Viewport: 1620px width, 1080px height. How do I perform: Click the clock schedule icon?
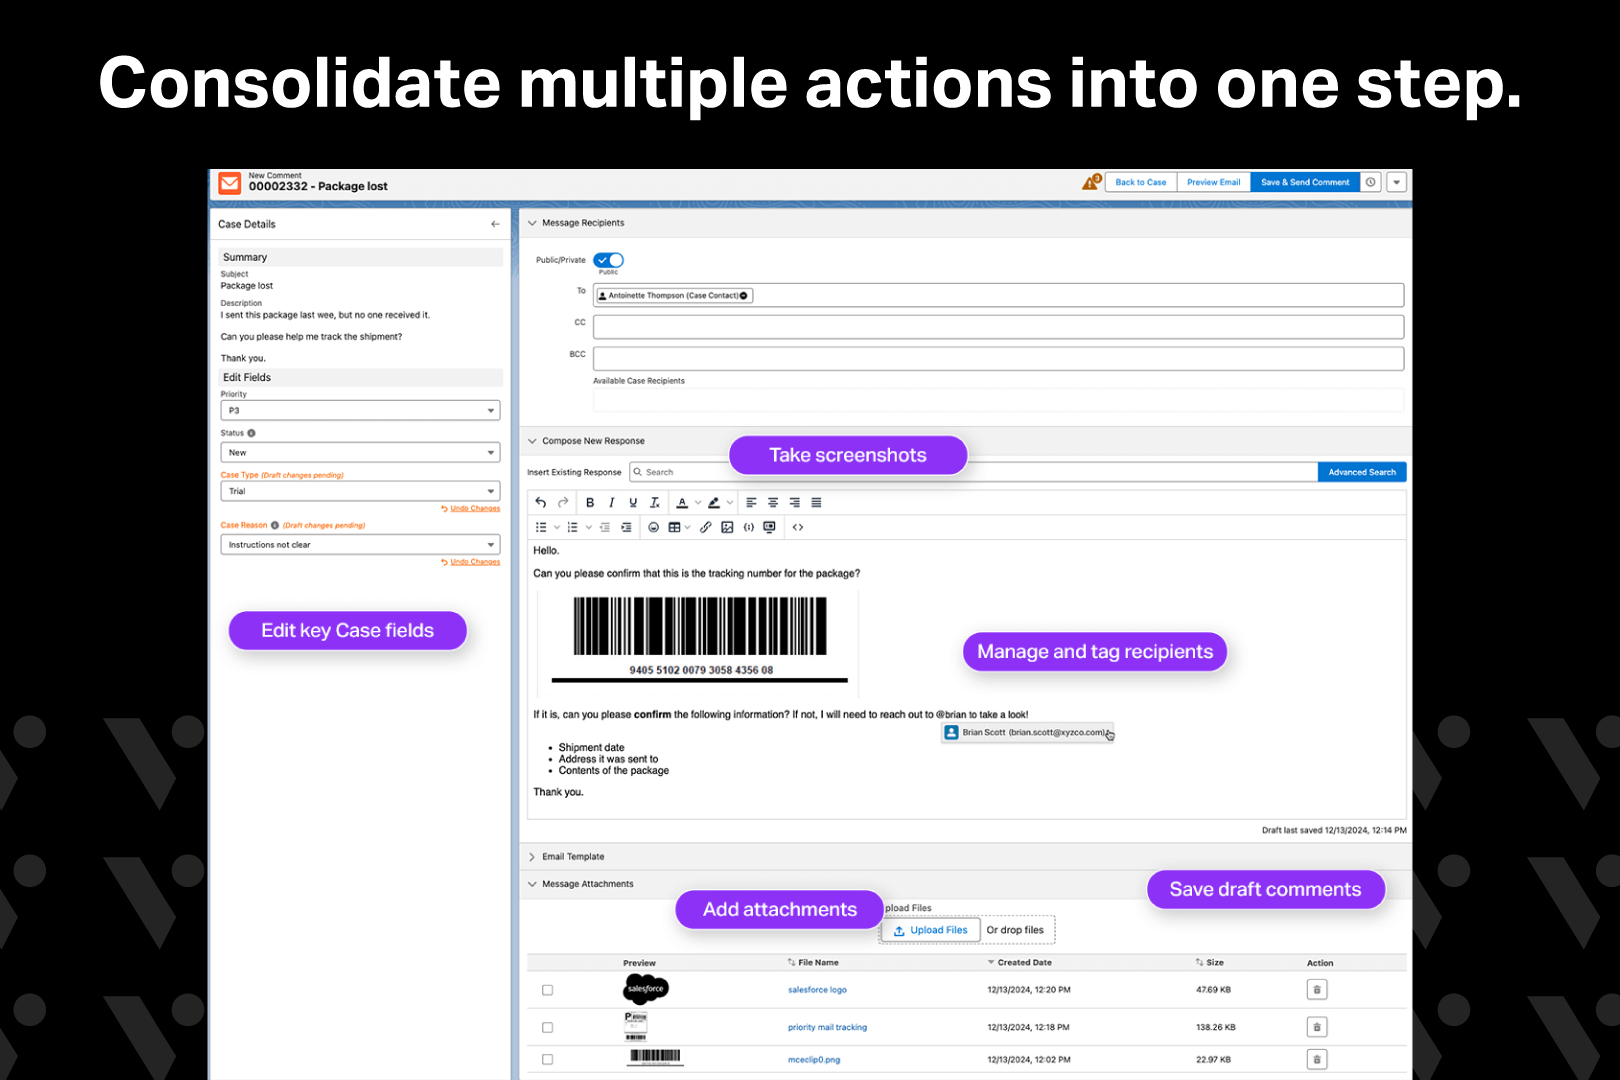1371,182
